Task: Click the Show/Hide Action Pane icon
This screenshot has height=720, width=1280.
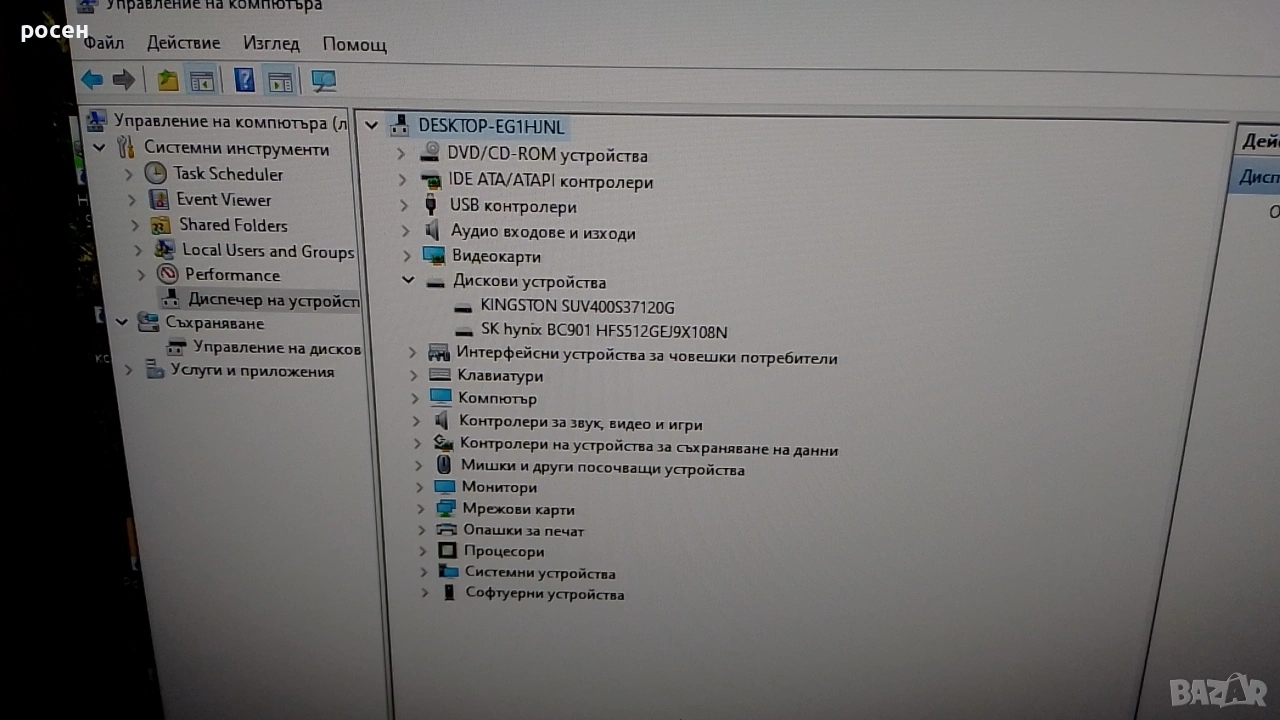Action: (x=280, y=82)
